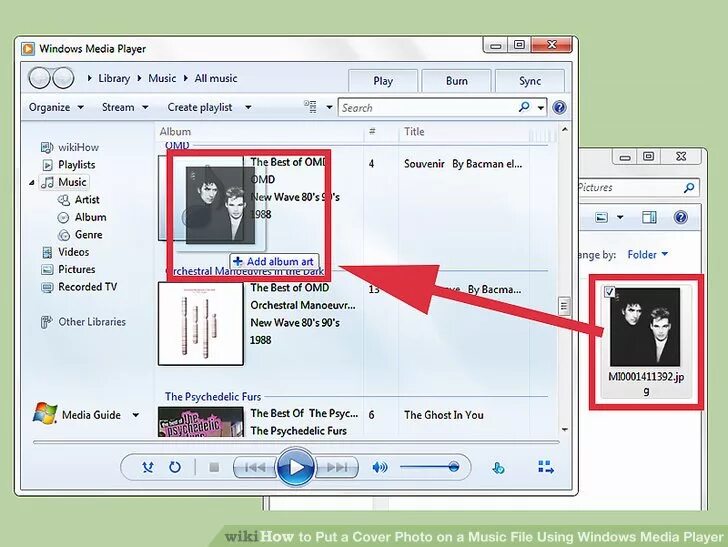Click Library in breadcrumb
The height and width of the screenshot is (547, 728).
(x=114, y=78)
